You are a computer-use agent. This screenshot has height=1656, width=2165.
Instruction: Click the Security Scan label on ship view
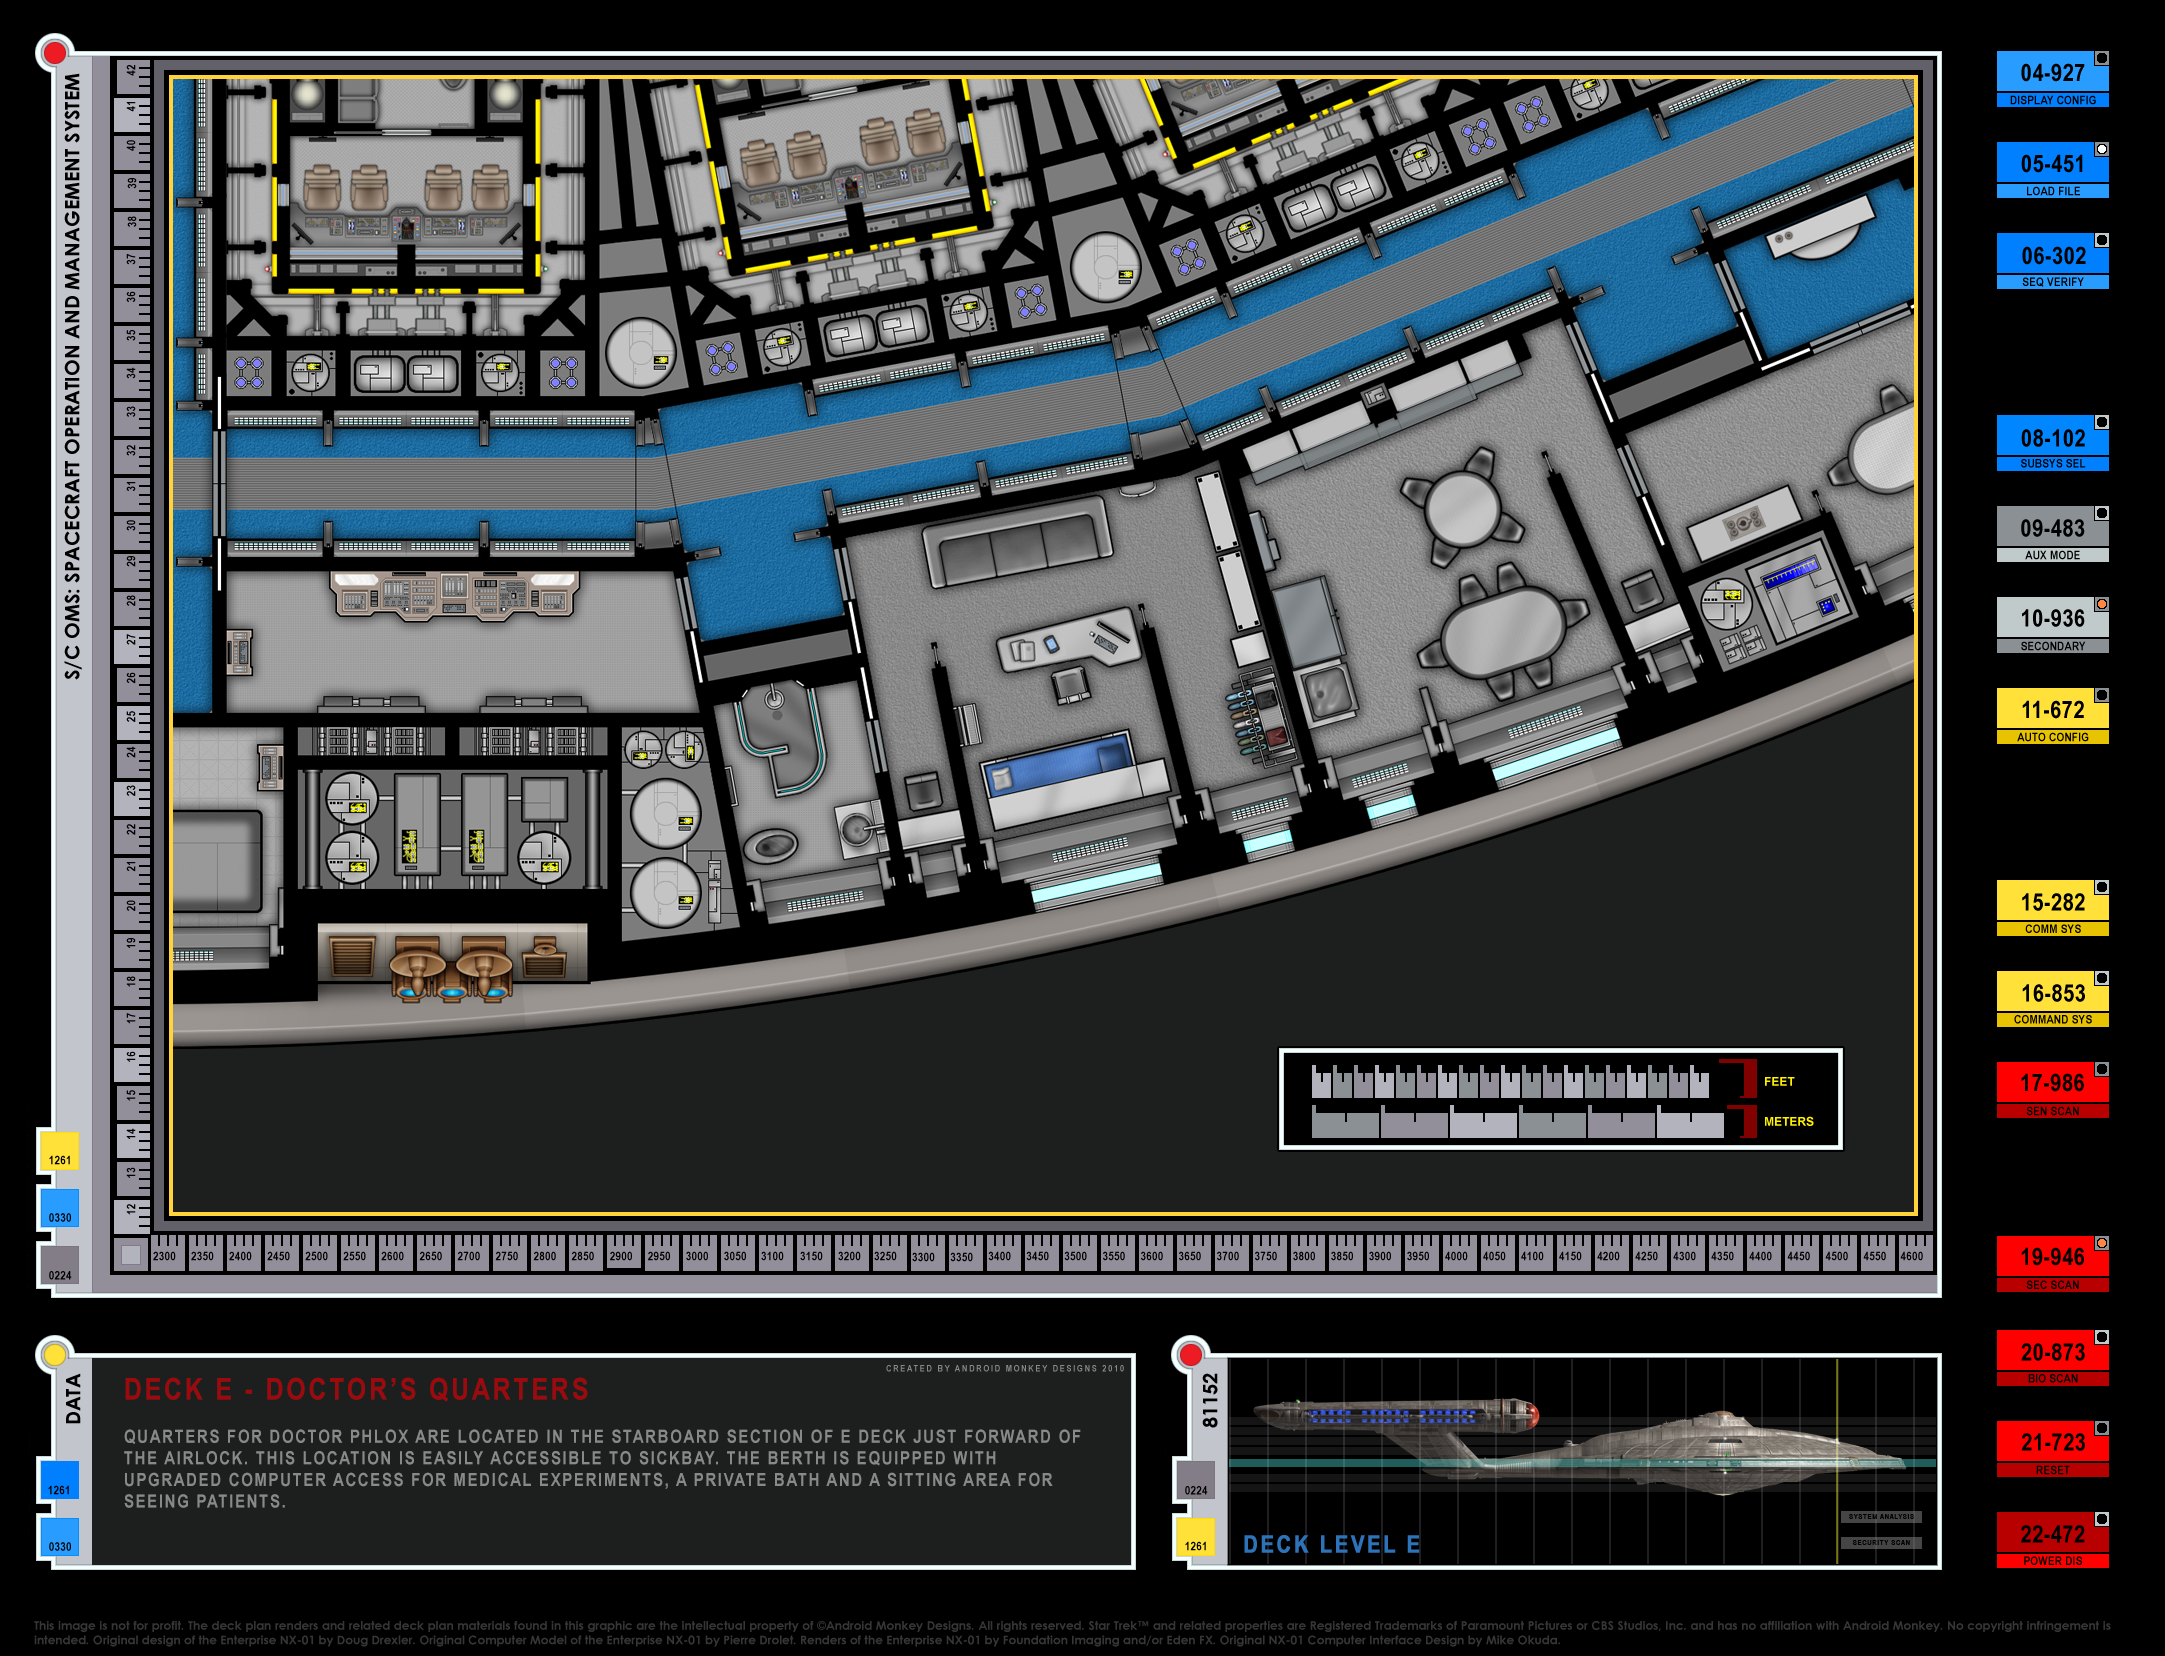pyautogui.click(x=1880, y=1543)
